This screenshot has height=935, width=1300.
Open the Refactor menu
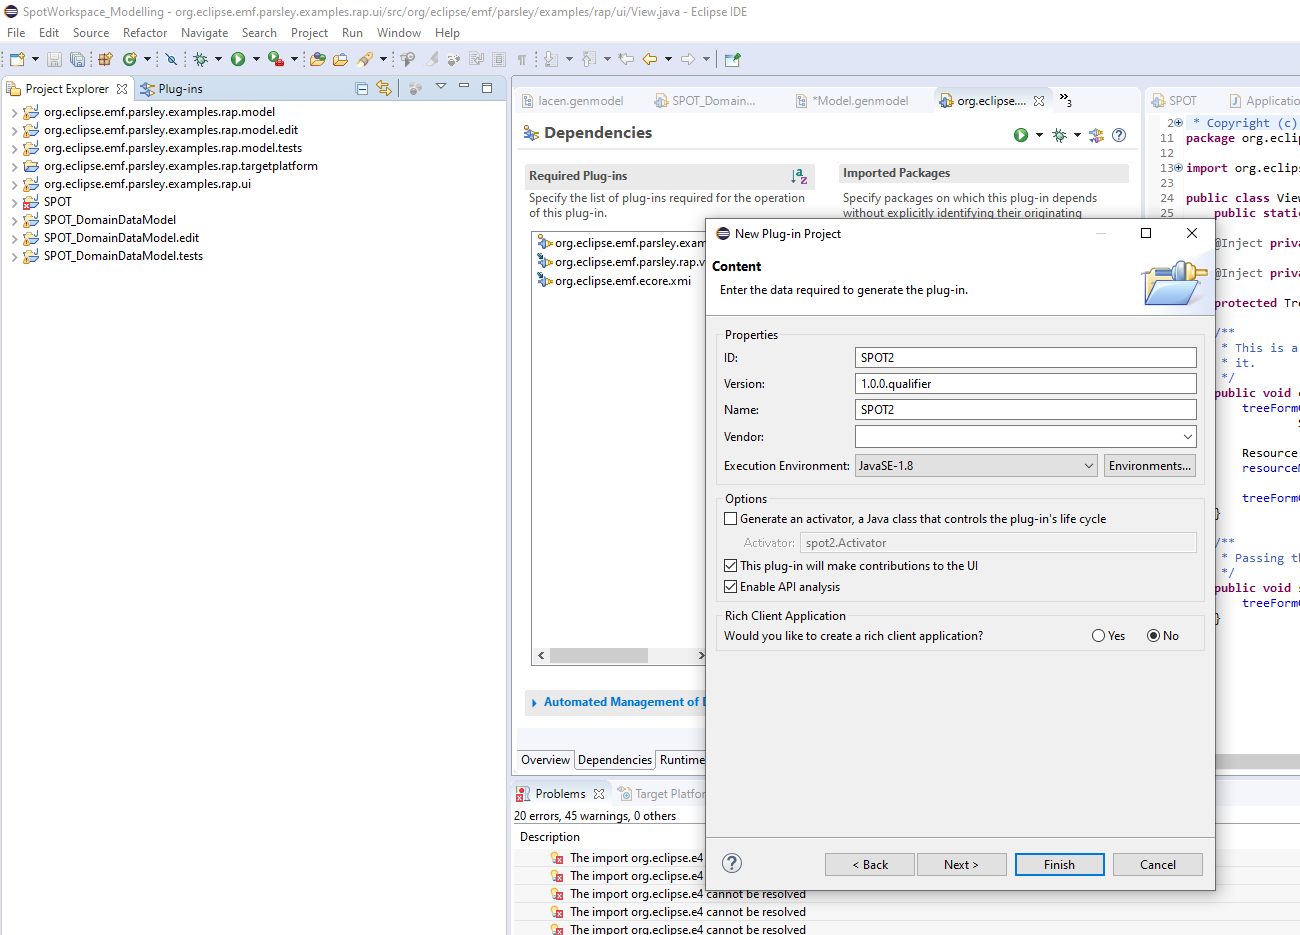click(145, 33)
